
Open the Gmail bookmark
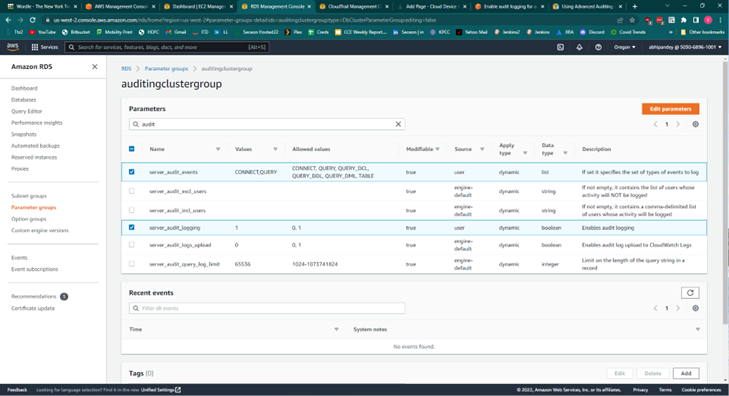(x=176, y=32)
